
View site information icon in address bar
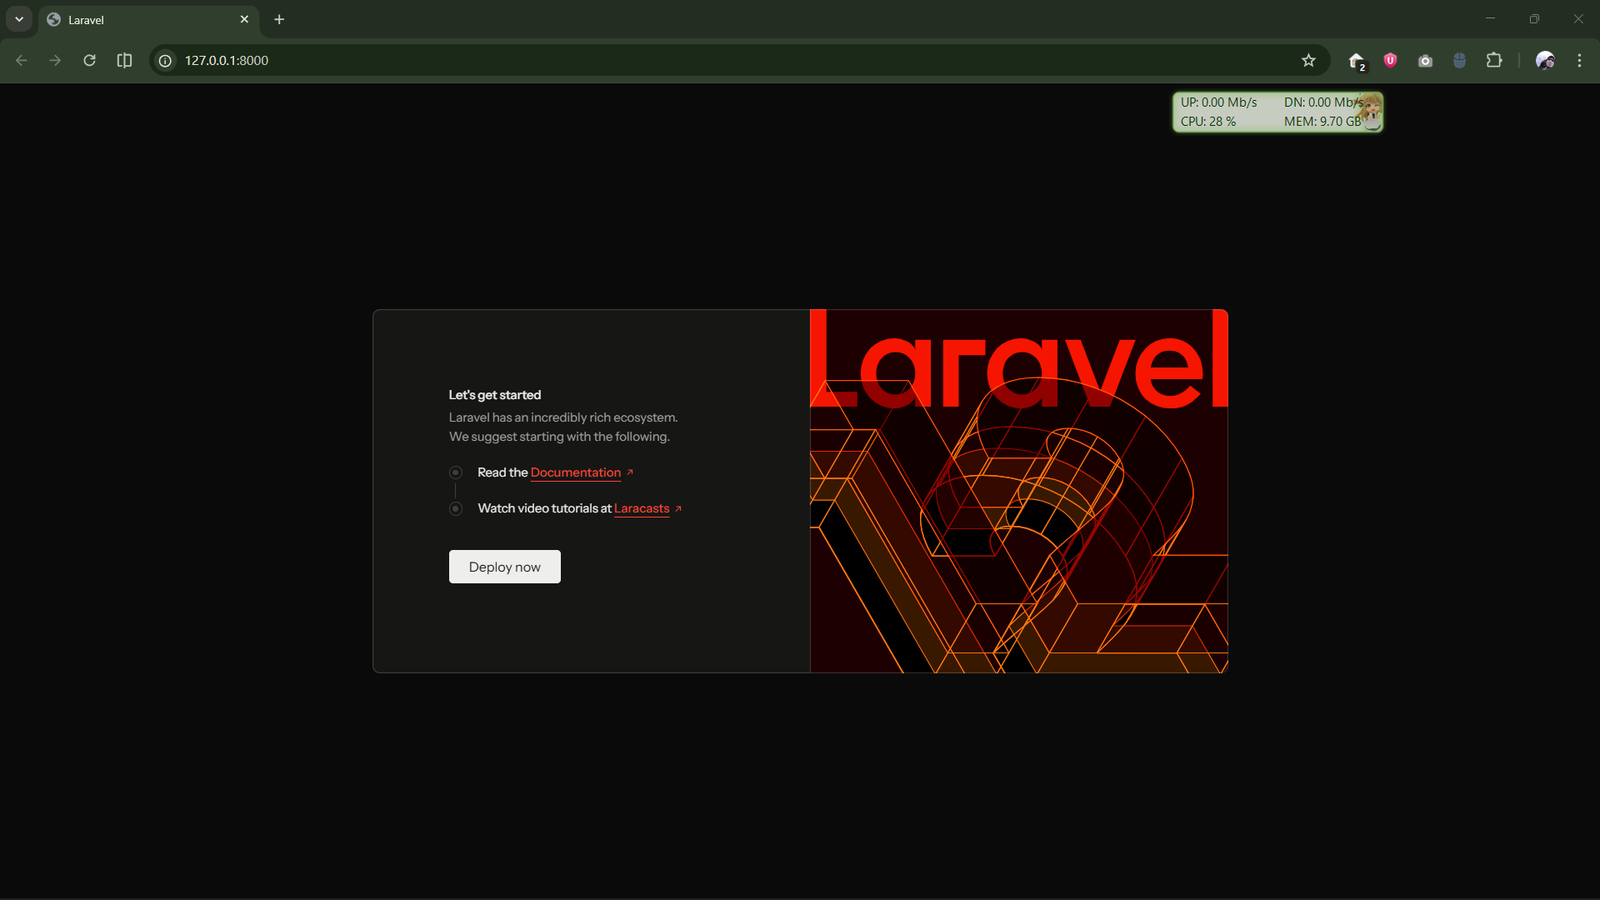165,60
